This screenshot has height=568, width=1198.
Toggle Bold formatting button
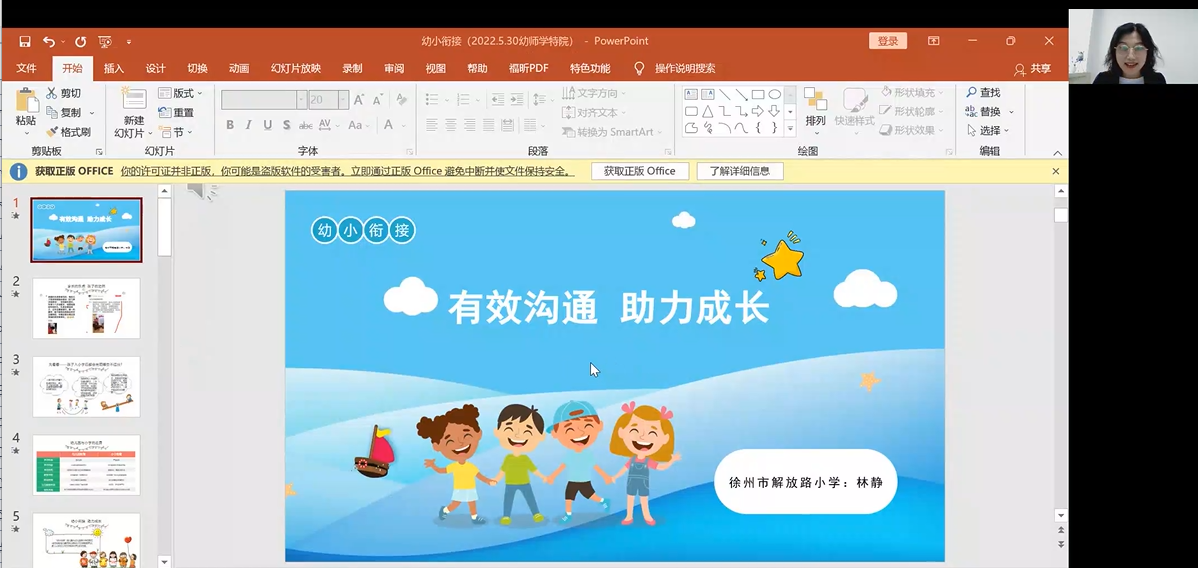click(230, 125)
